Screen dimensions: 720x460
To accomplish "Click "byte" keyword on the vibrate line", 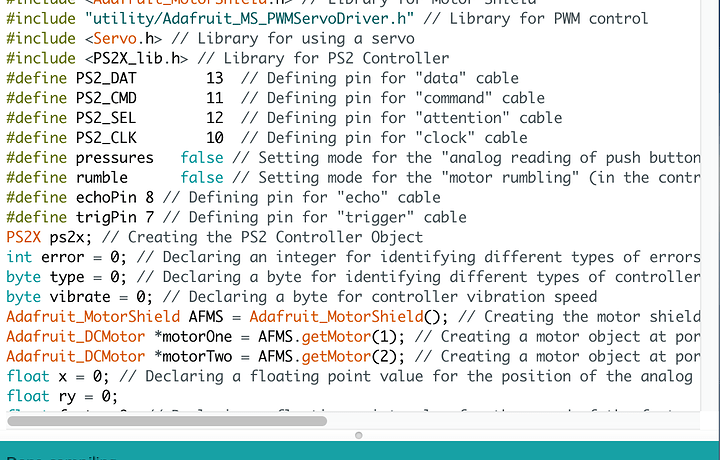I will pyautogui.click(x=24, y=297).
